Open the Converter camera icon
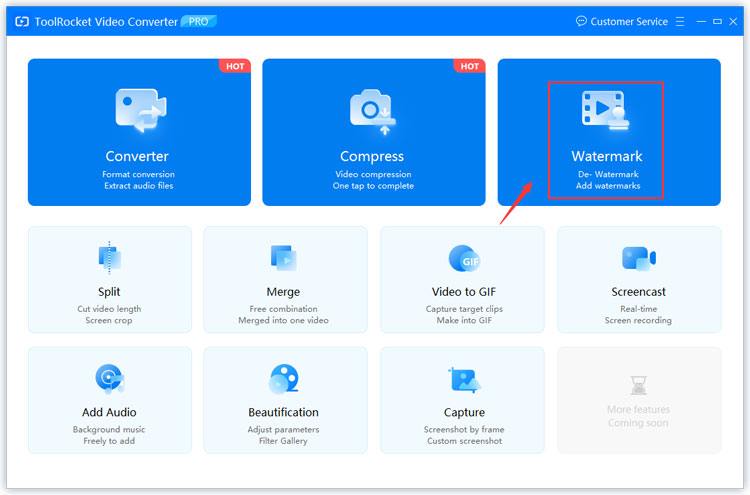 click(x=141, y=110)
